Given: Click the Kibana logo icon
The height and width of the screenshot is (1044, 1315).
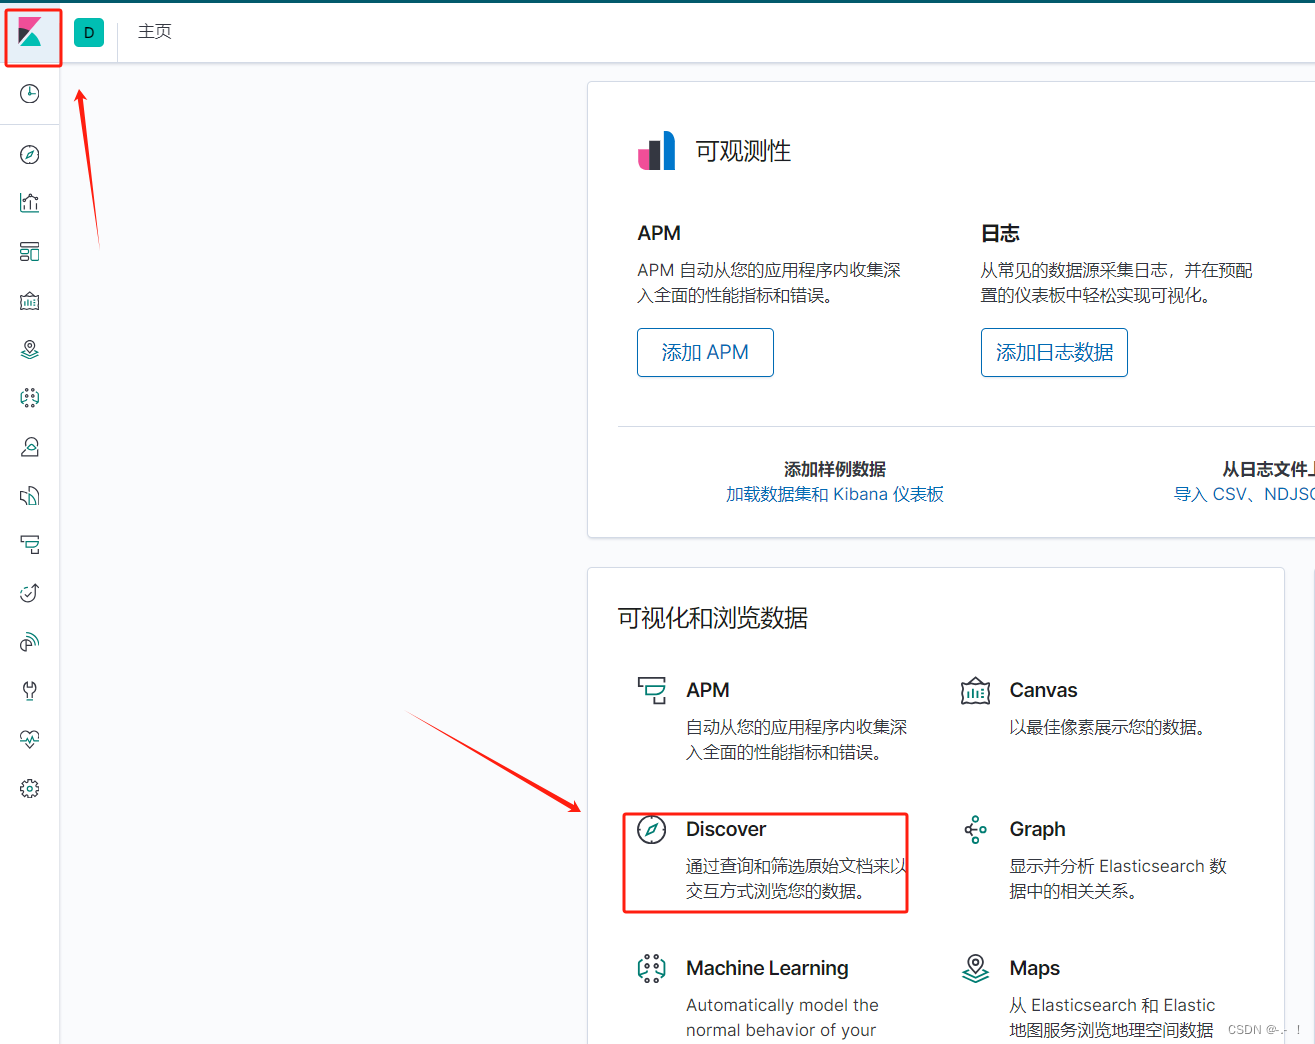Looking at the screenshot, I should (30, 32).
